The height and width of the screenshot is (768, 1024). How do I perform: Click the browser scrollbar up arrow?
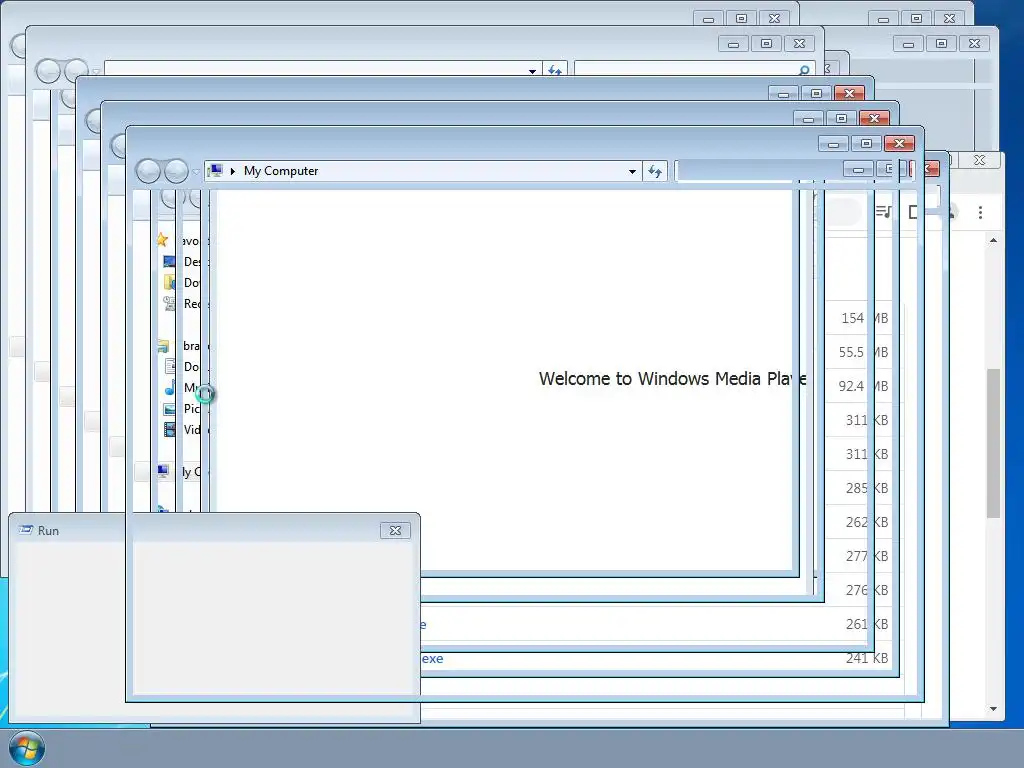(x=993, y=240)
